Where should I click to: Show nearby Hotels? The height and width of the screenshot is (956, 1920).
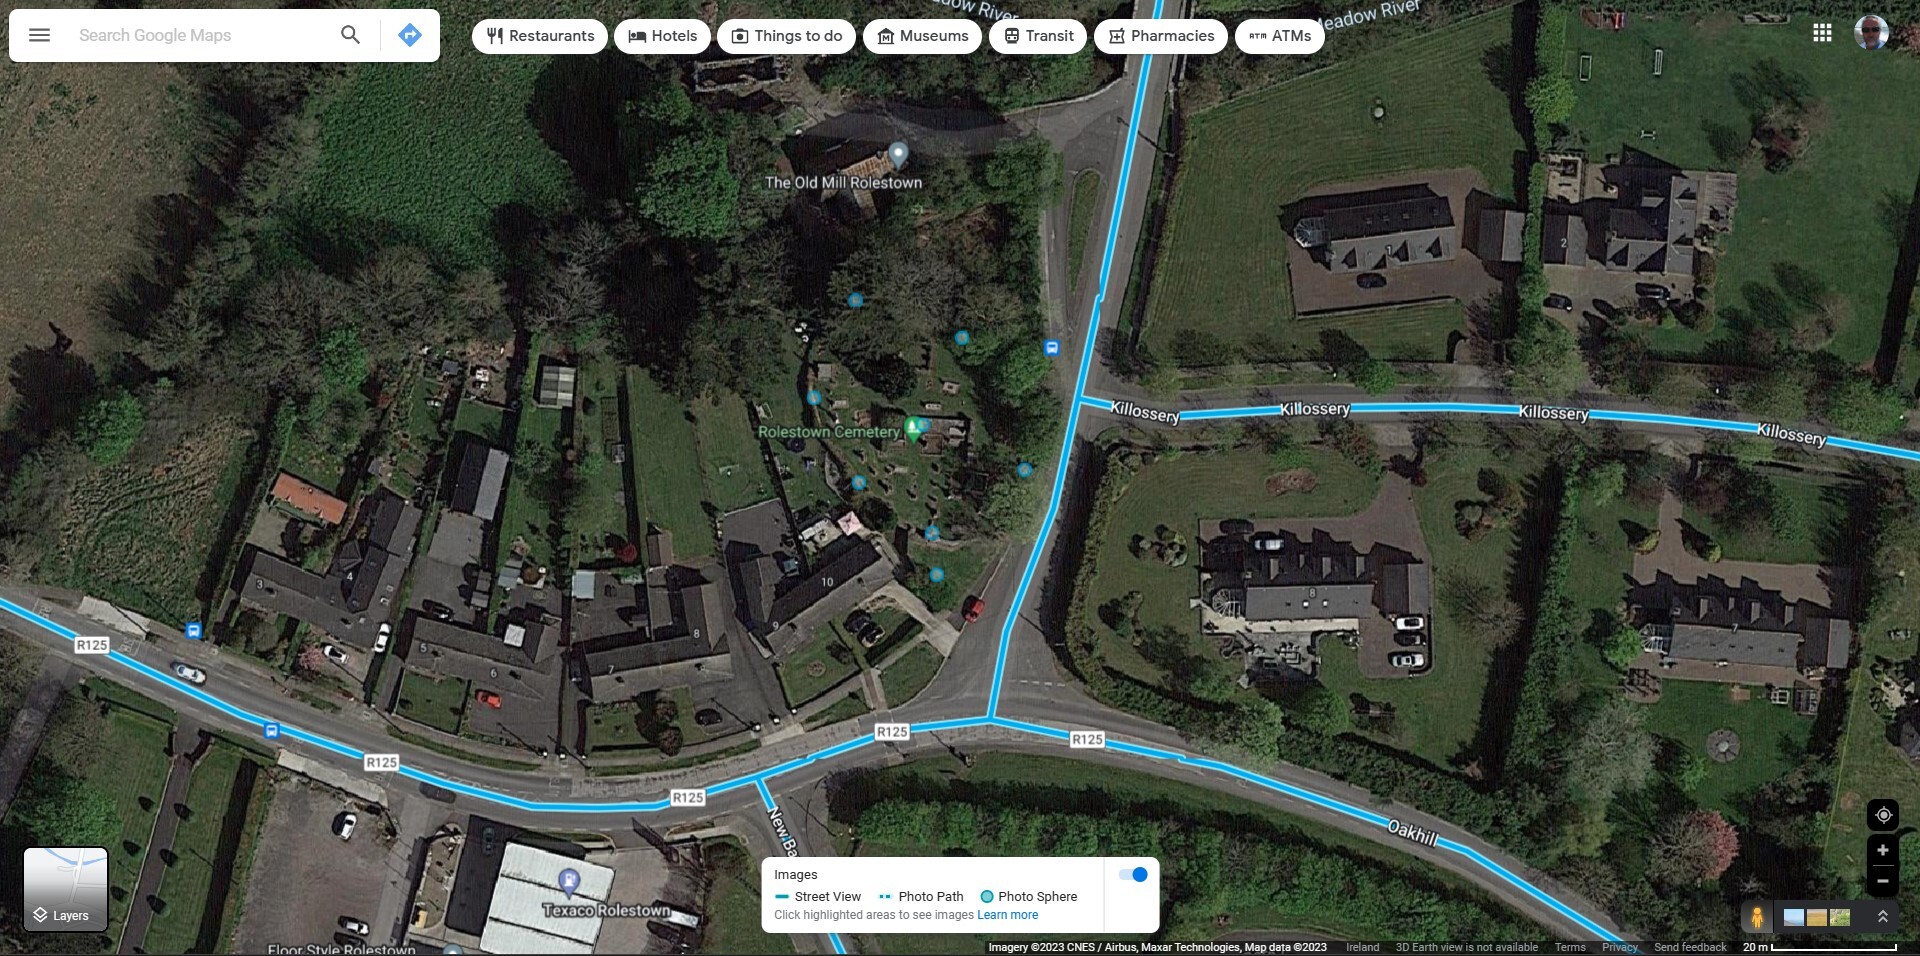(x=662, y=36)
